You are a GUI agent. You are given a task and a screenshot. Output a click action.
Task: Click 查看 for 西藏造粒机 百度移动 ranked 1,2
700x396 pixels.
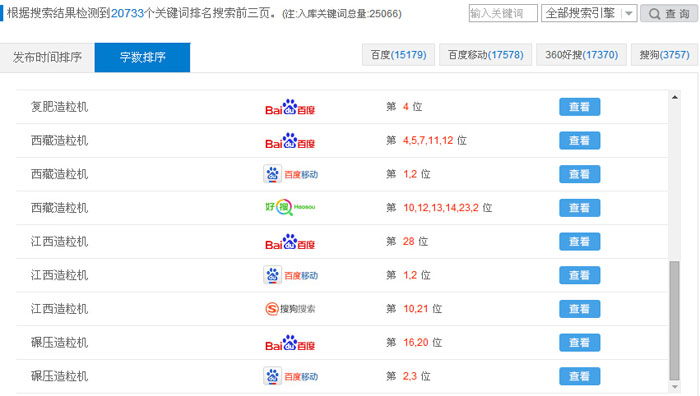579,174
